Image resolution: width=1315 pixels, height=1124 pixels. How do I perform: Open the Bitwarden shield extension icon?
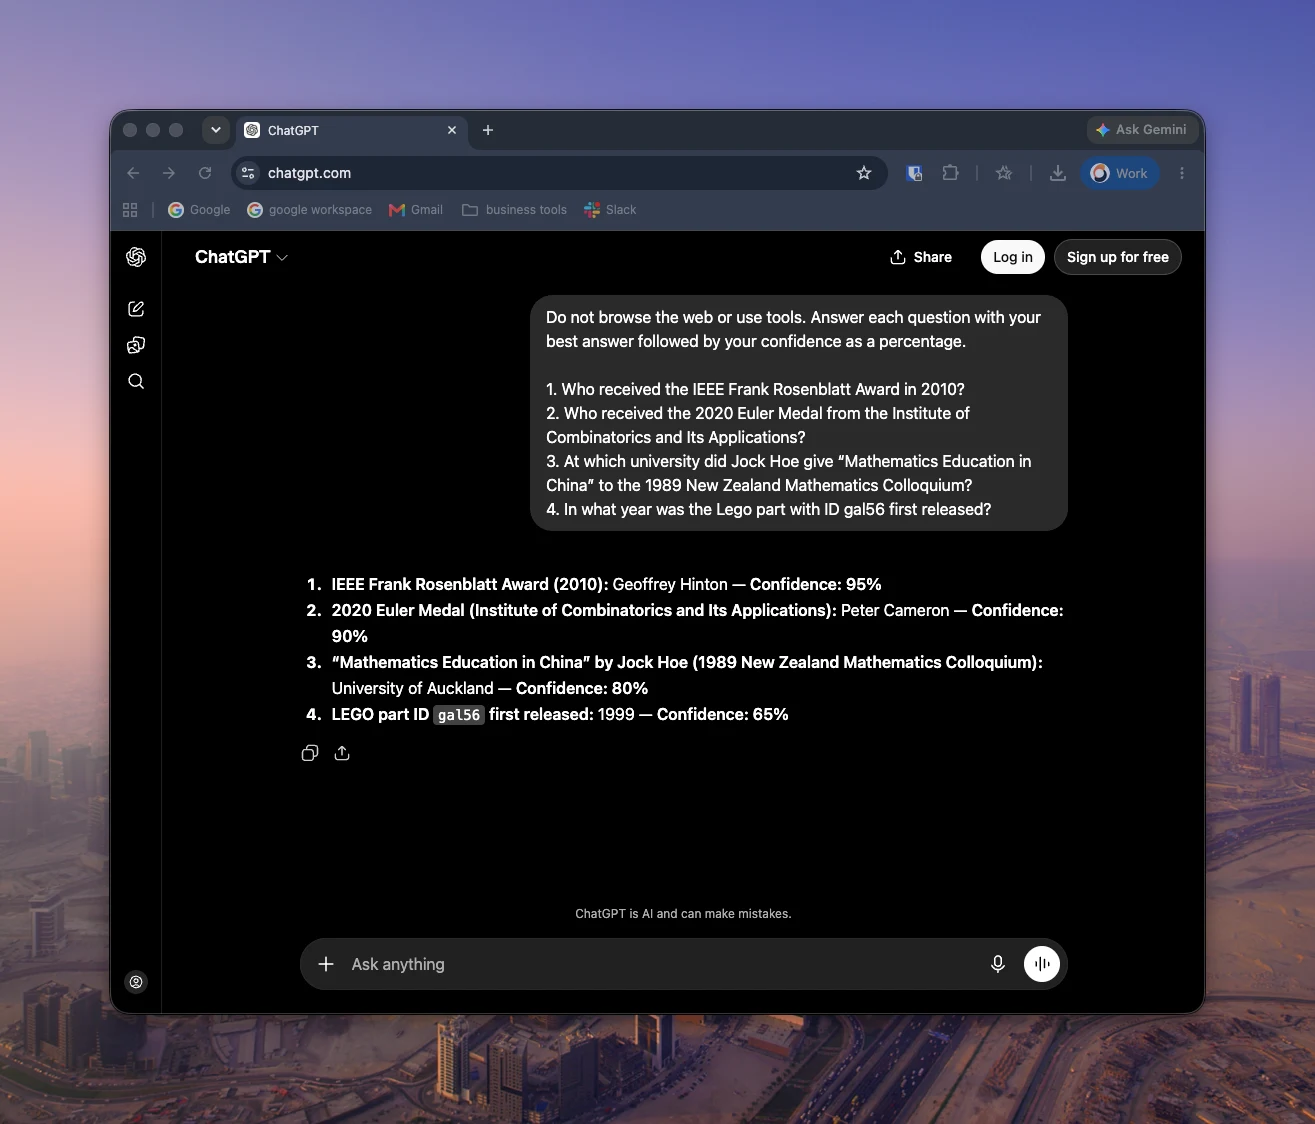(914, 173)
